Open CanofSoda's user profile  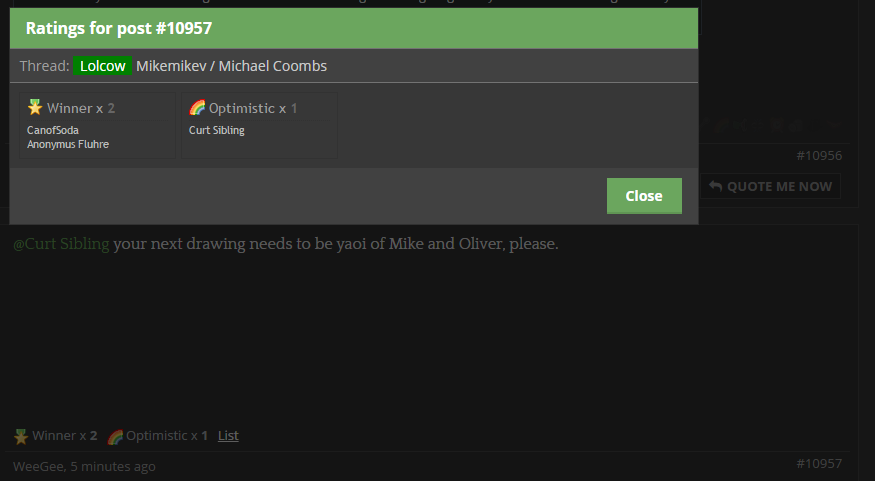point(53,130)
